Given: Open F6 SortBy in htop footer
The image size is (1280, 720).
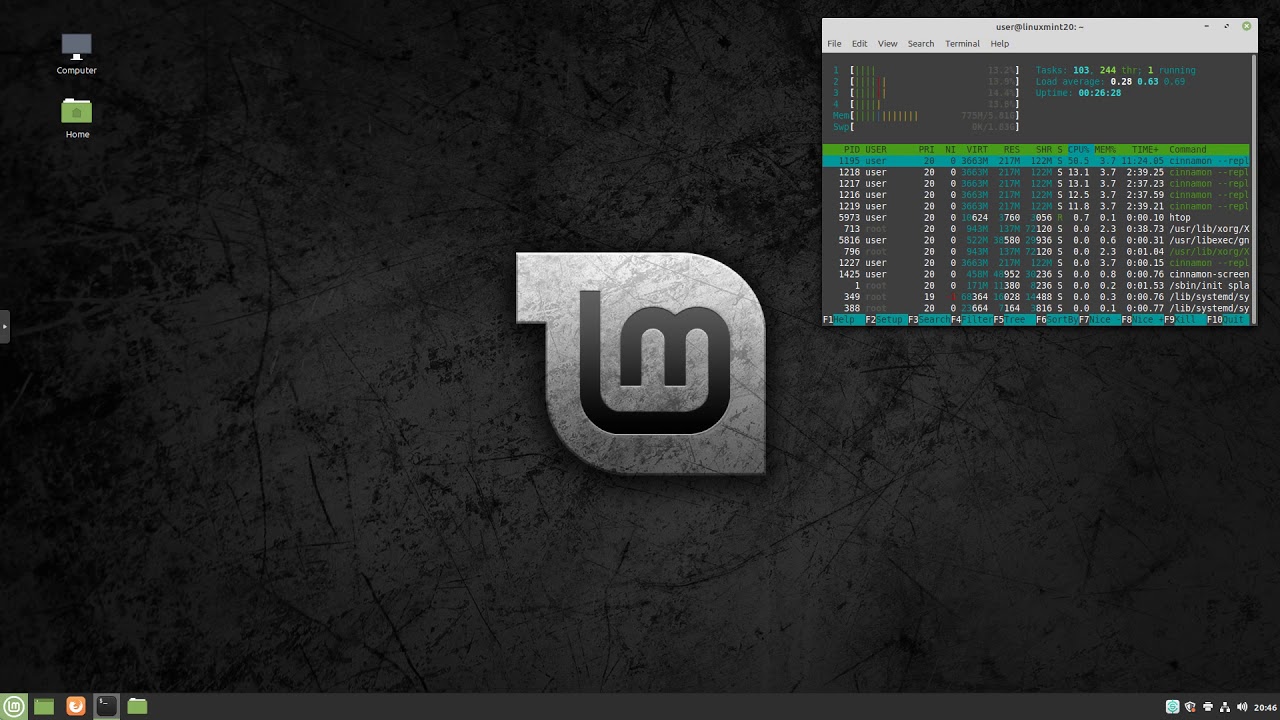Looking at the screenshot, I should point(1056,320).
